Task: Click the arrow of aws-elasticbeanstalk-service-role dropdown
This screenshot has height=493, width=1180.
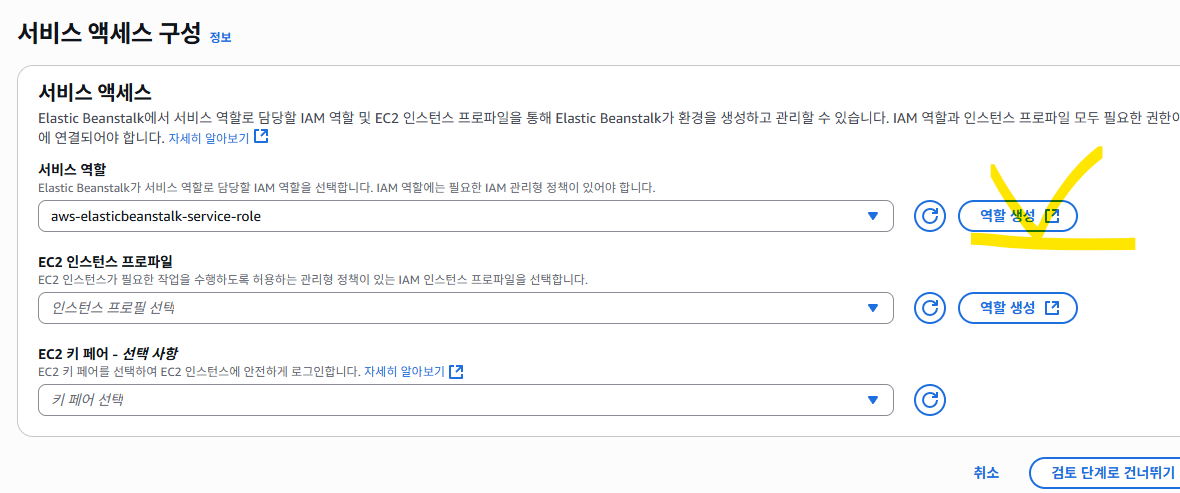Action: click(x=873, y=216)
